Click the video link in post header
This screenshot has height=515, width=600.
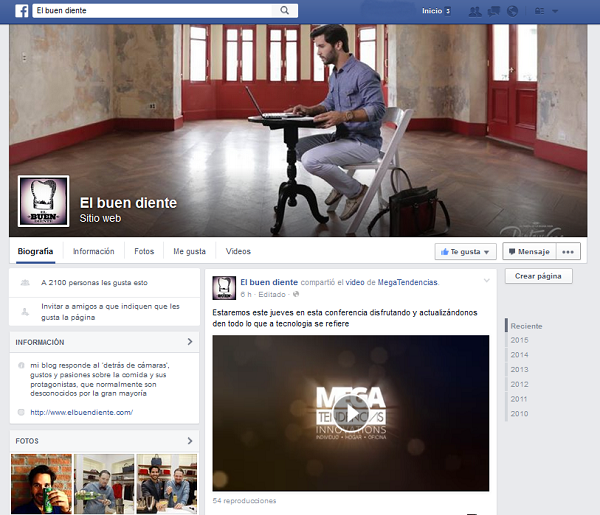[x=355, y=282]
